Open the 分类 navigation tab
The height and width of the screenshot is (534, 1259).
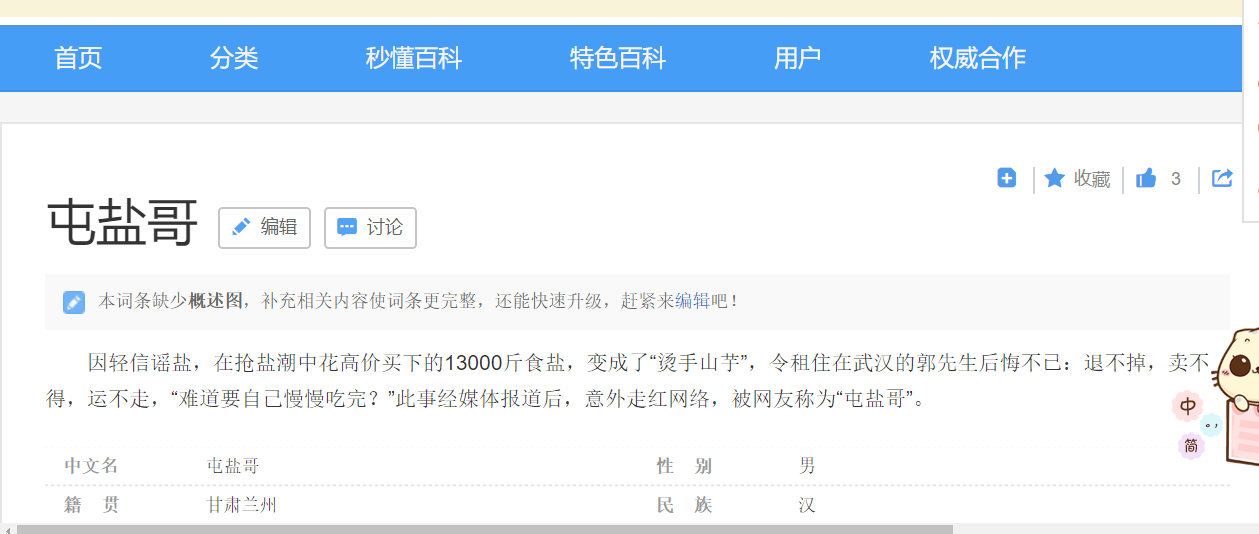234,58
